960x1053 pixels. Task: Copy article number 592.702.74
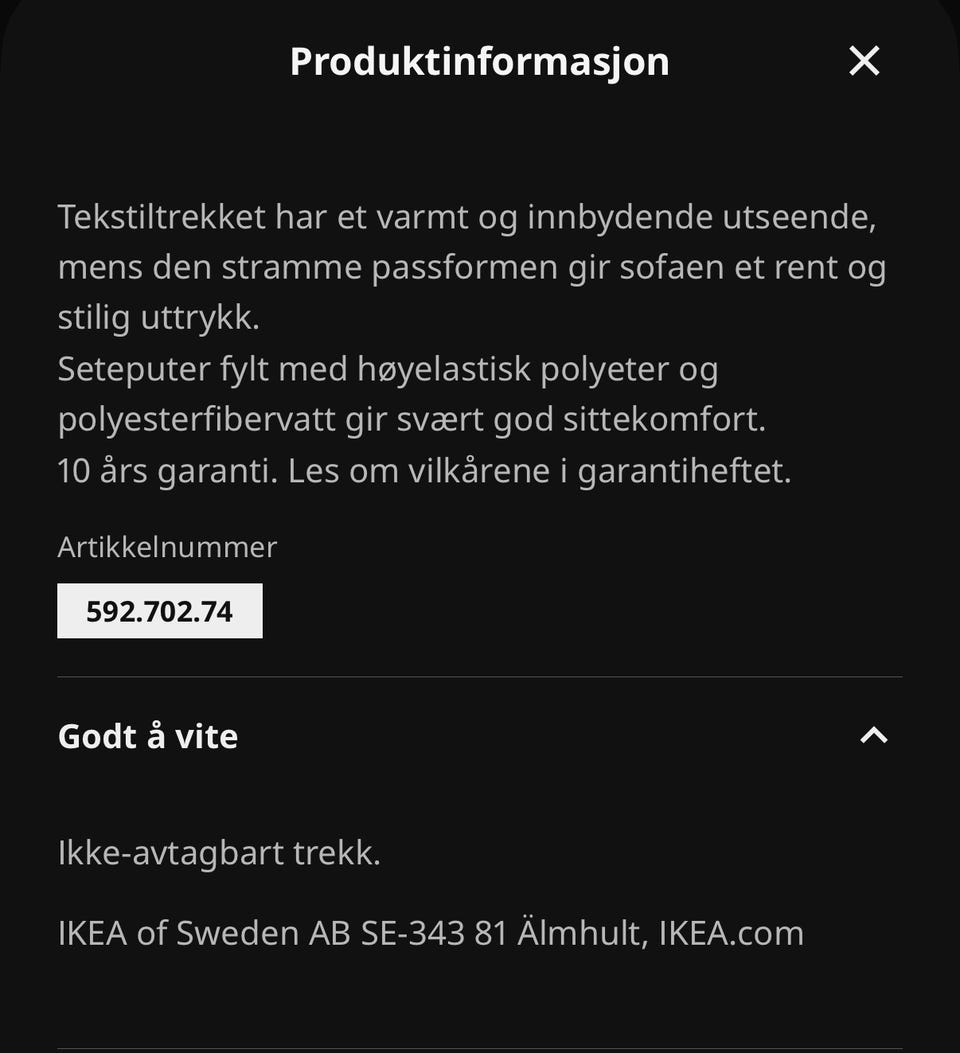coord(160,611)
